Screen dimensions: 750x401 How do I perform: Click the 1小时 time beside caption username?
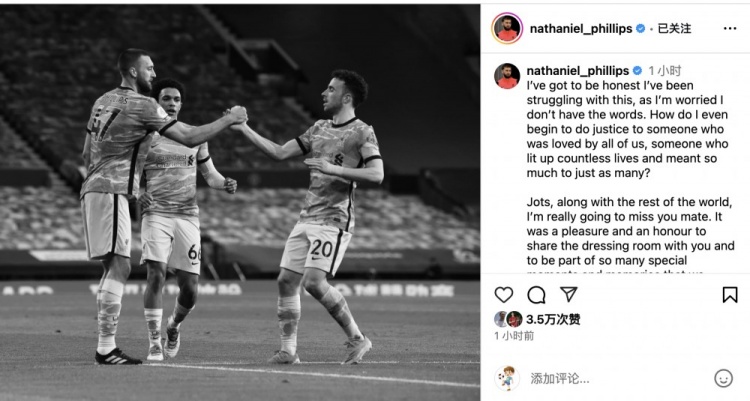coord(665,71)
